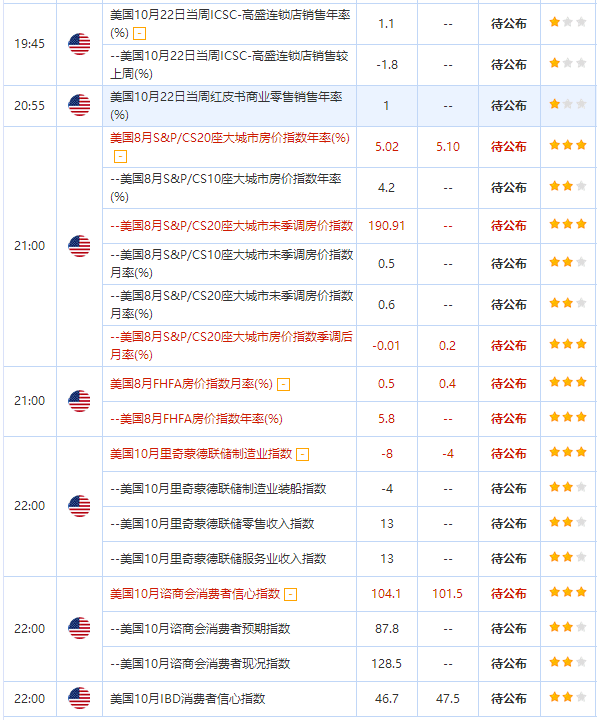
Task: Click the US flag icon at 20:55
Action: (79, 105)
